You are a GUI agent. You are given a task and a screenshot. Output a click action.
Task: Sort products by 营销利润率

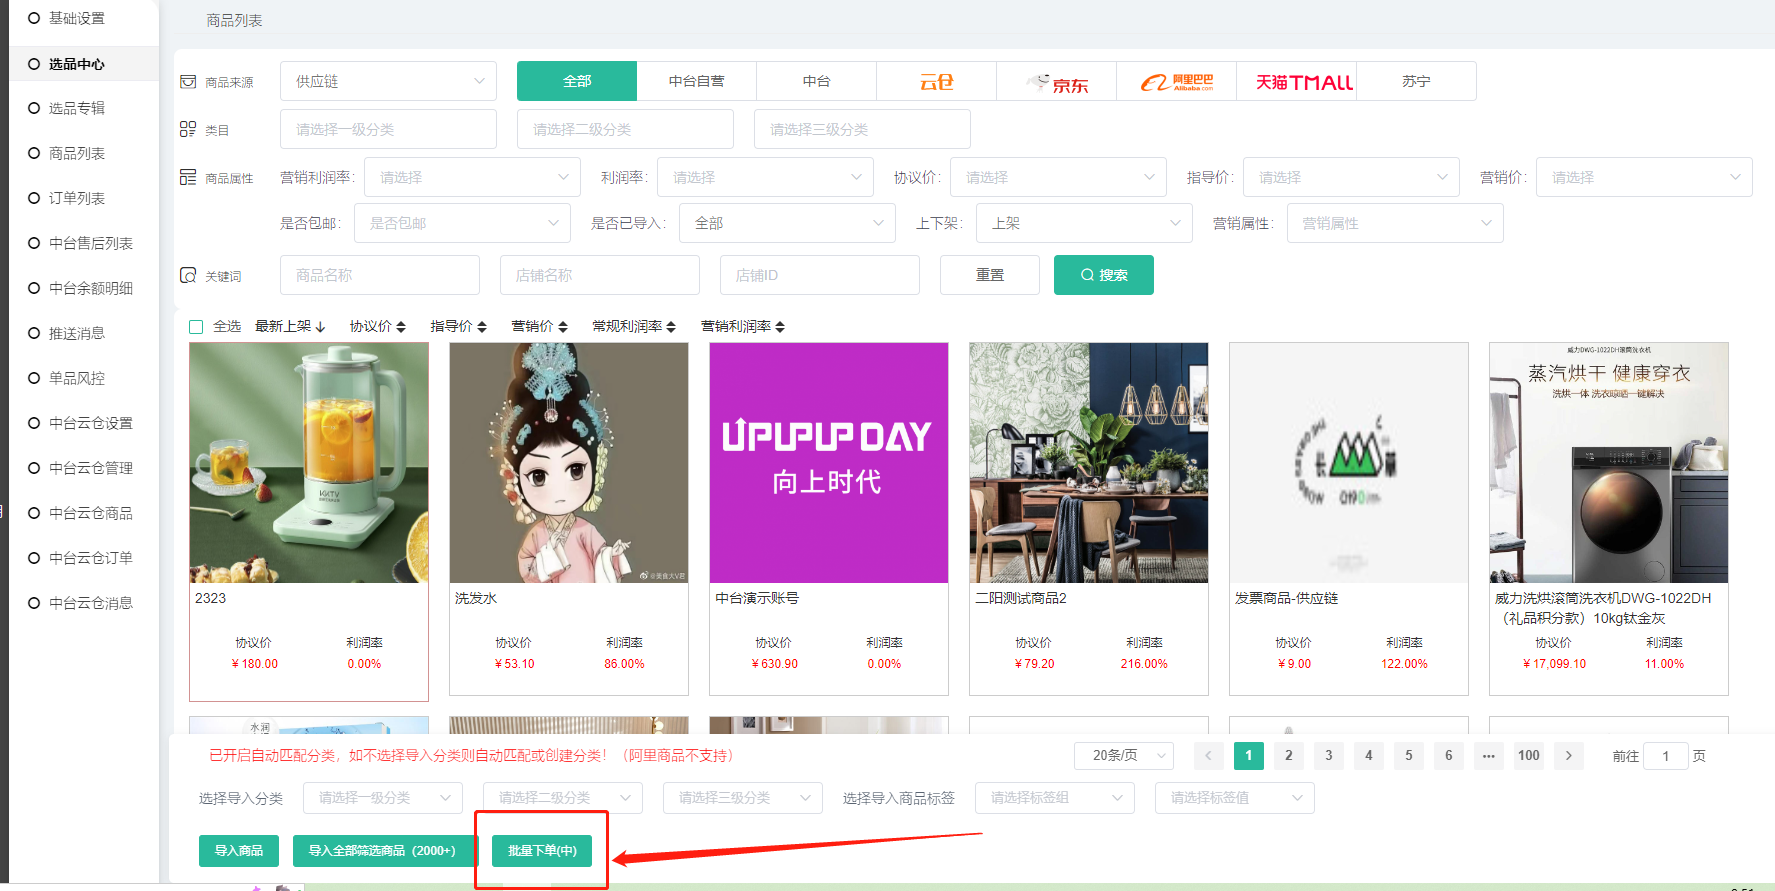point(743,327)
